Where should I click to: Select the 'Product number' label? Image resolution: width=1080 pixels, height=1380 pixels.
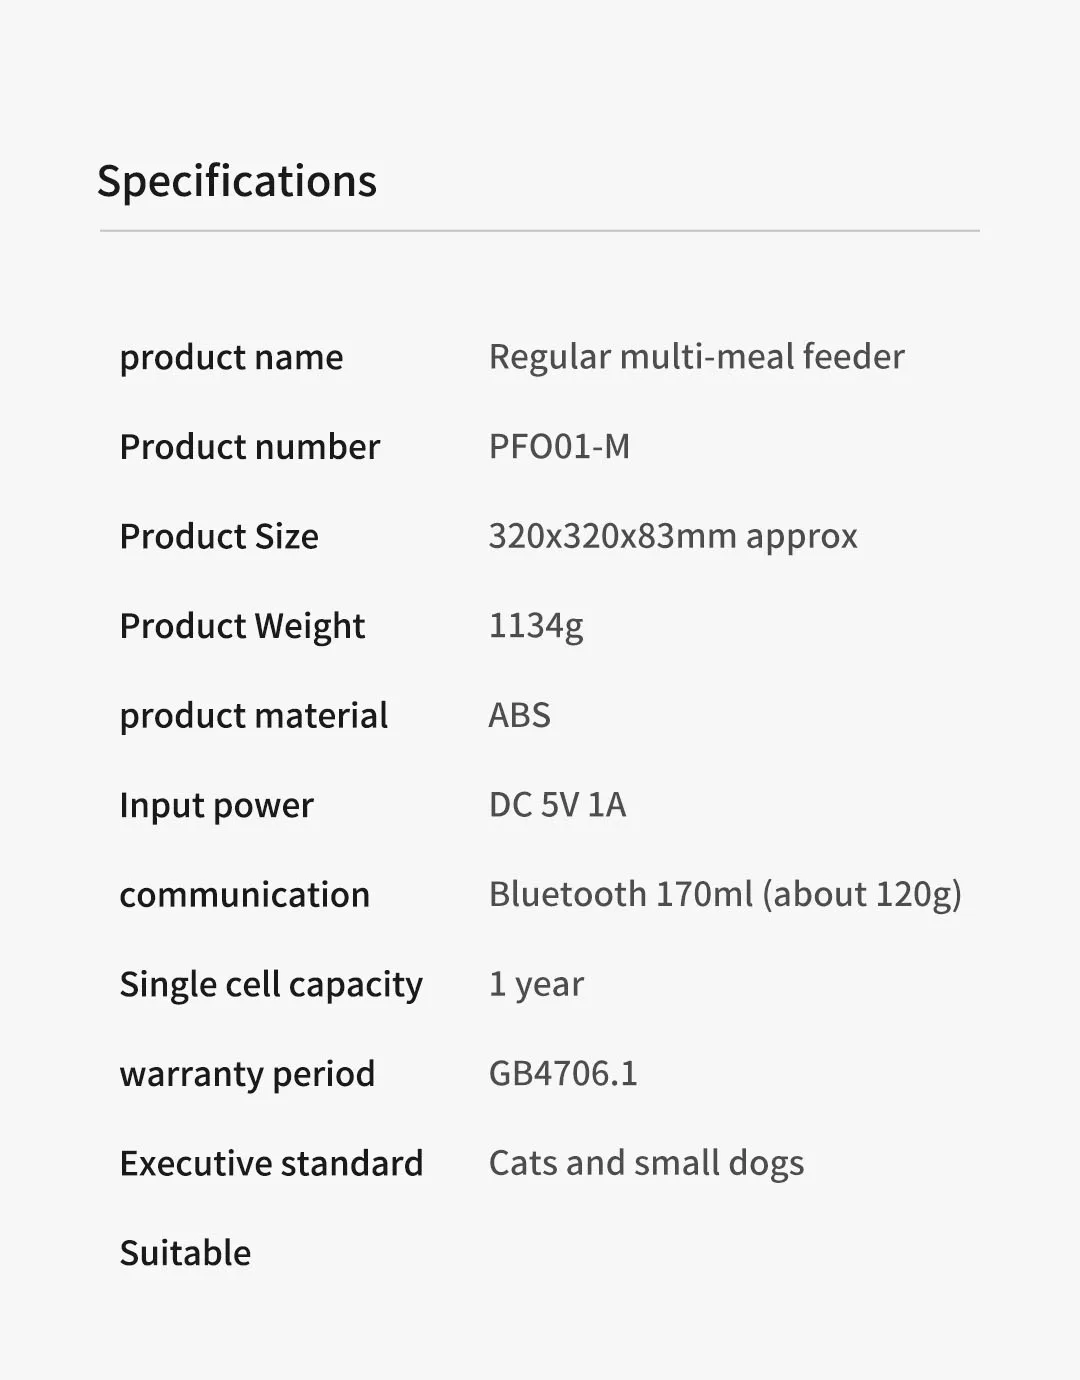pyautogui.click(x=250, y=447)
